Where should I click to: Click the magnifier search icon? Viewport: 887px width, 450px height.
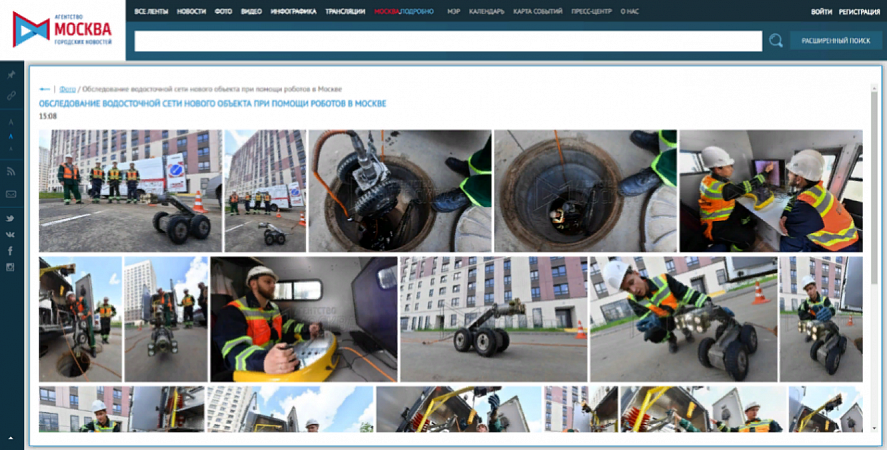[776, 41]
